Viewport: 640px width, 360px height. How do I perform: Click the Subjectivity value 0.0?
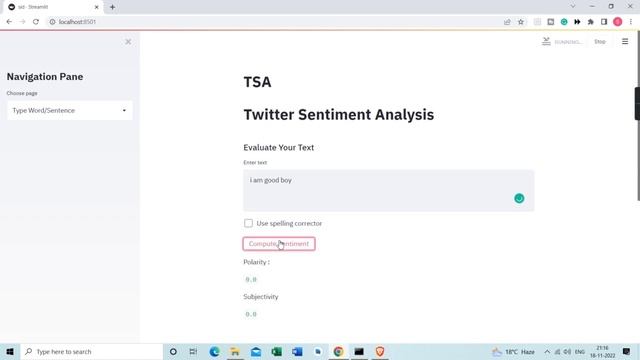coord(251,314)
